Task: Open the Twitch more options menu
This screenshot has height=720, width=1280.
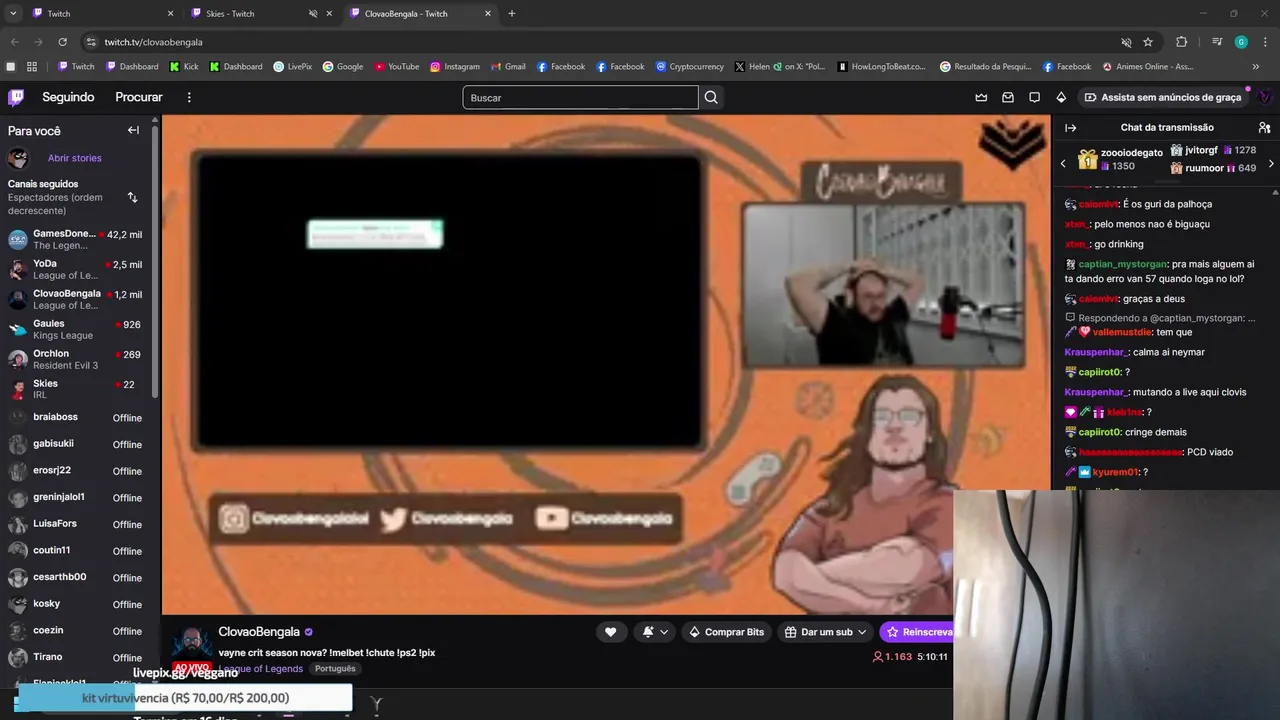Action: (189, 97)
